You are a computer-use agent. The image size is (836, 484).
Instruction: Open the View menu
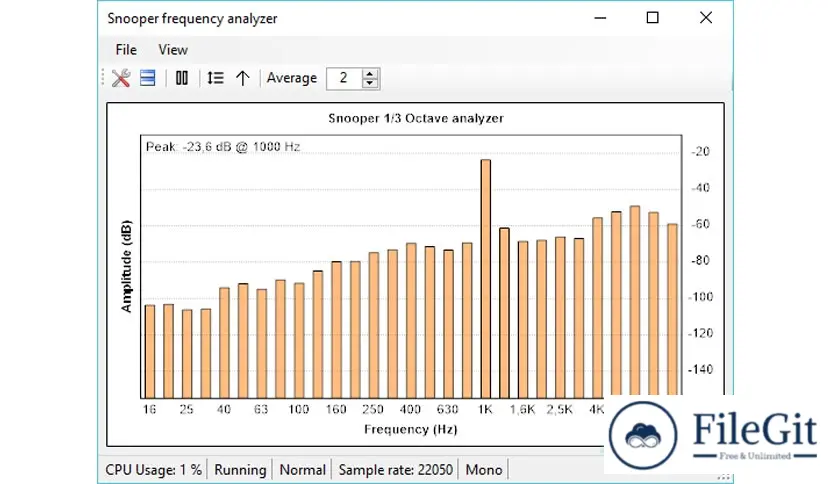tap(173, 50)
